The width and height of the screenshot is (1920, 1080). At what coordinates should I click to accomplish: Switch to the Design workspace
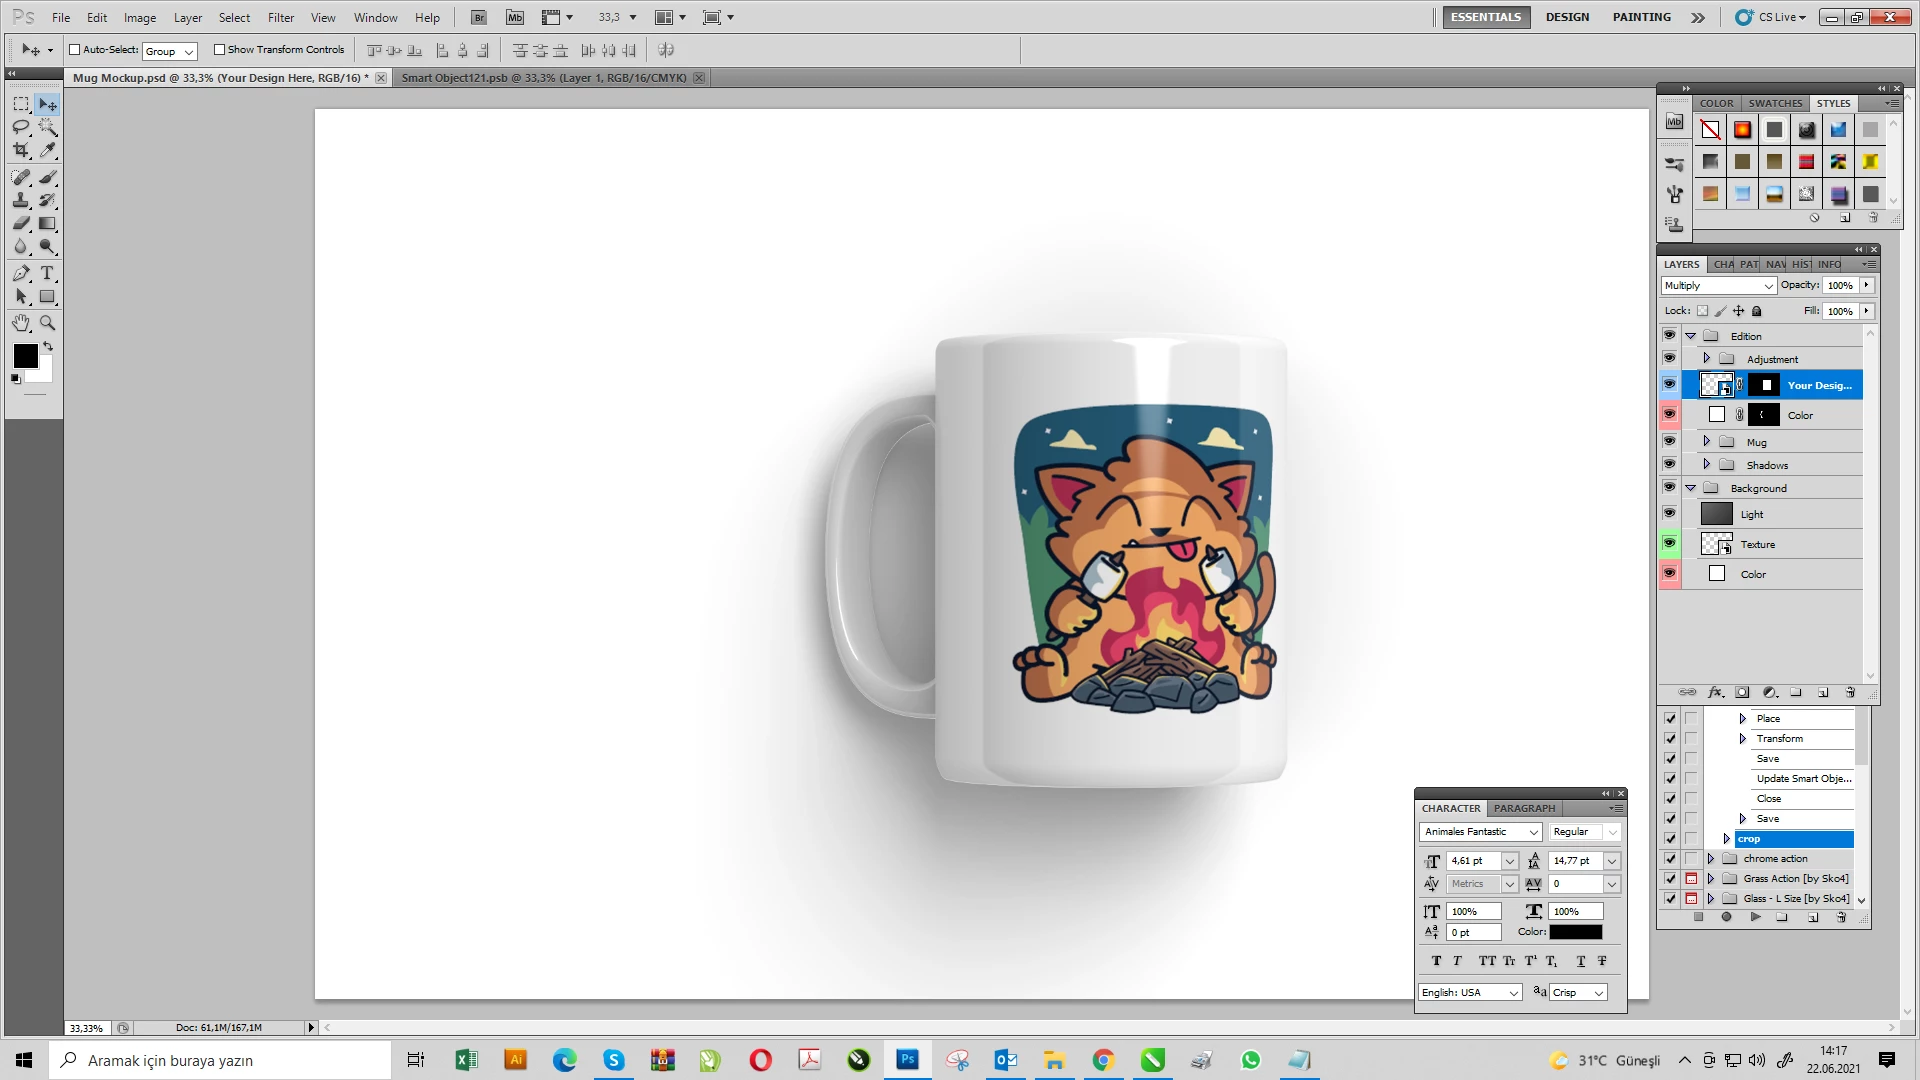1566,17
